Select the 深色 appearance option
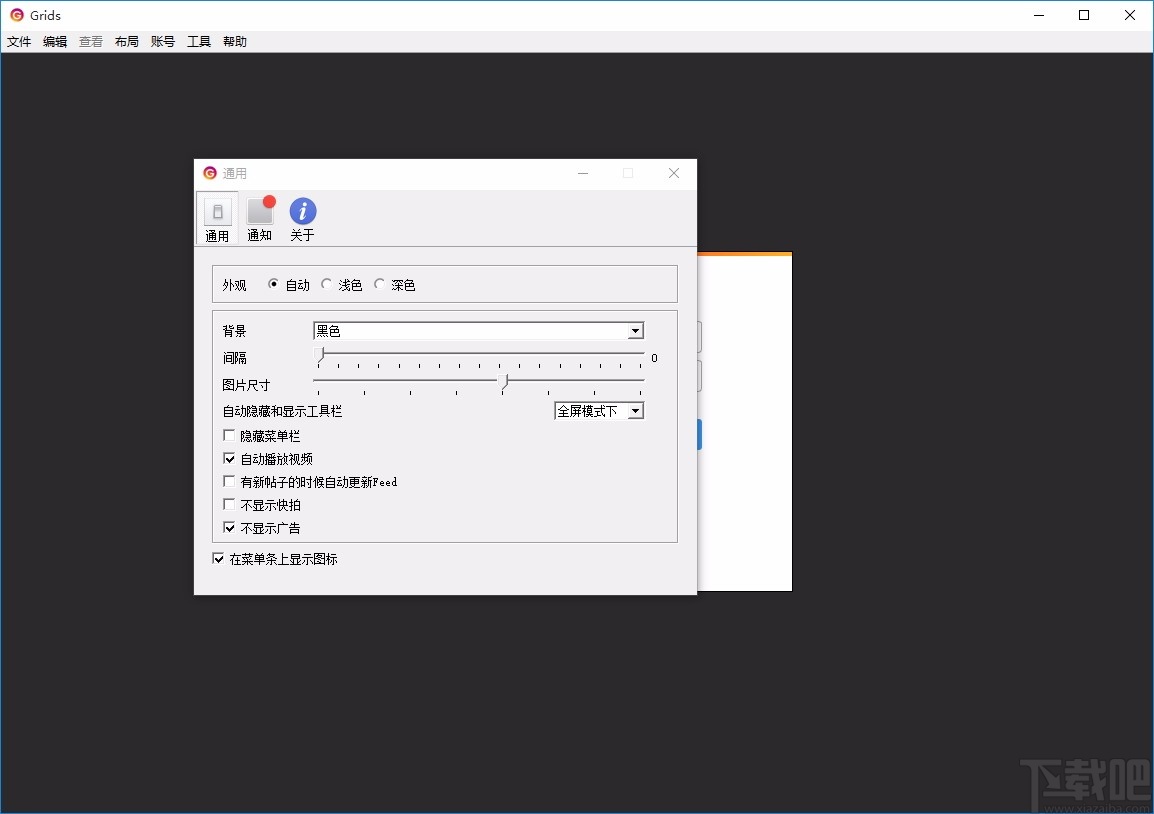Viewport: 1154px width, 814px height. click(x=379, y=283)
